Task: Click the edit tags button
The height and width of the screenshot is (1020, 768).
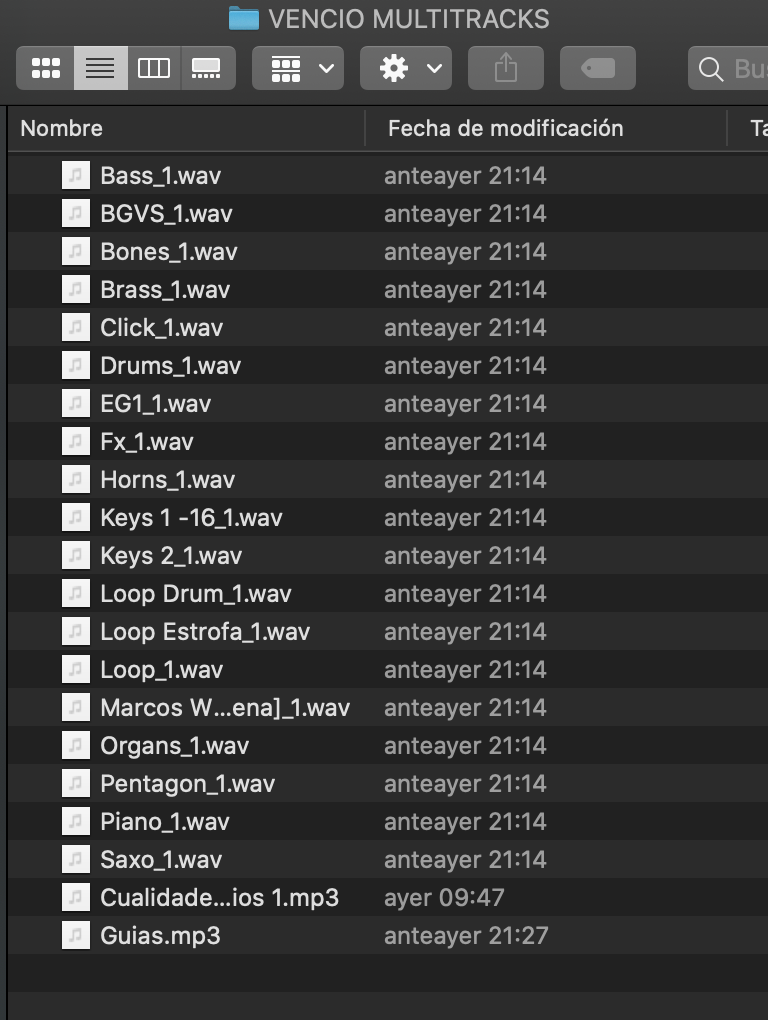Action: (598, 68)
